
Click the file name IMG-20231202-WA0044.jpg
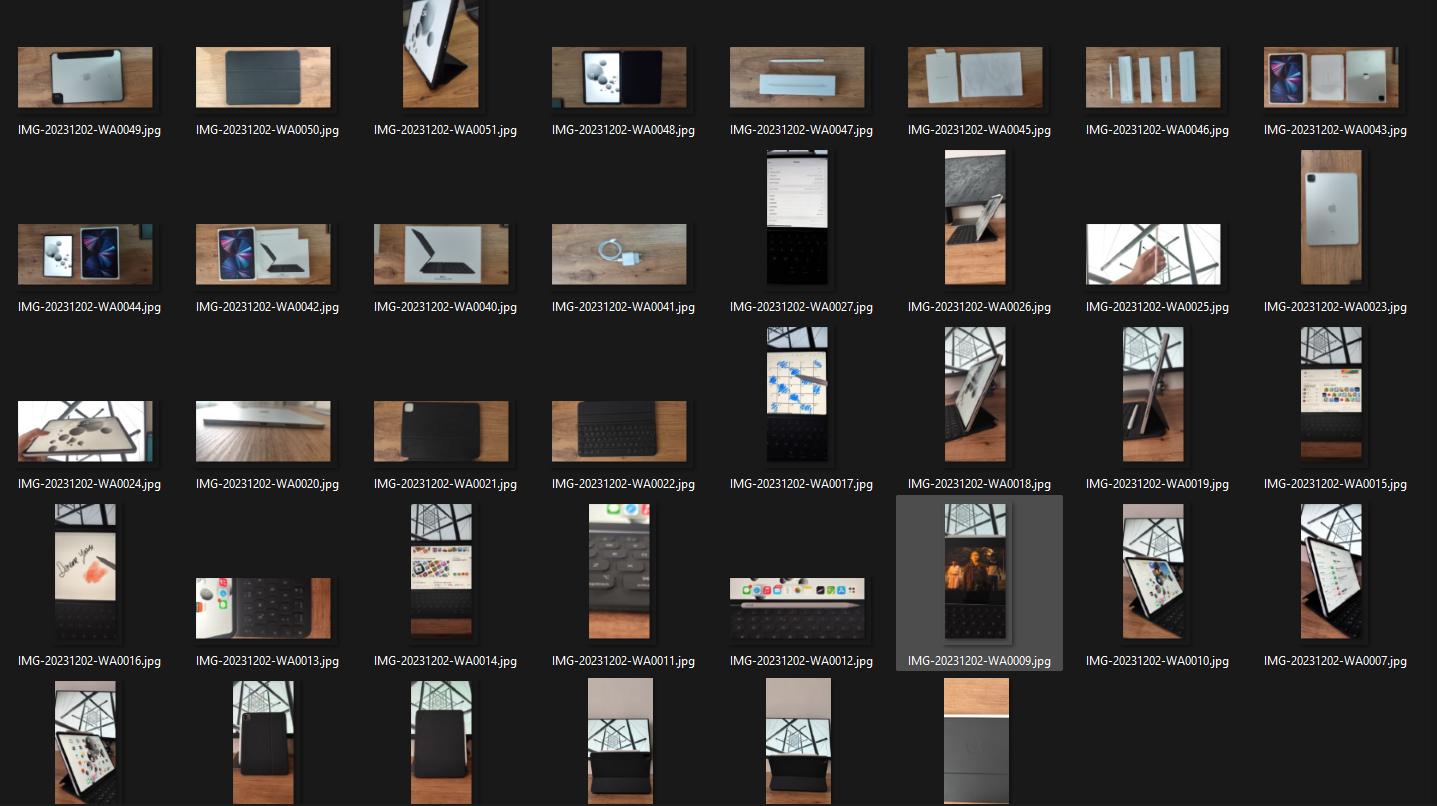point(89,307)
